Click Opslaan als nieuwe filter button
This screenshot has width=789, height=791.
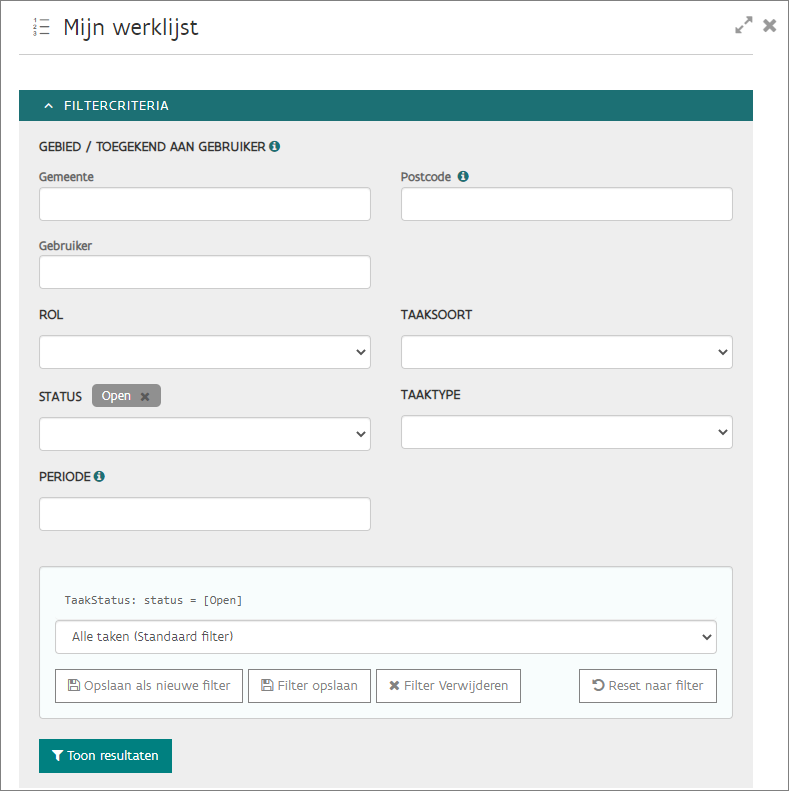149,686
